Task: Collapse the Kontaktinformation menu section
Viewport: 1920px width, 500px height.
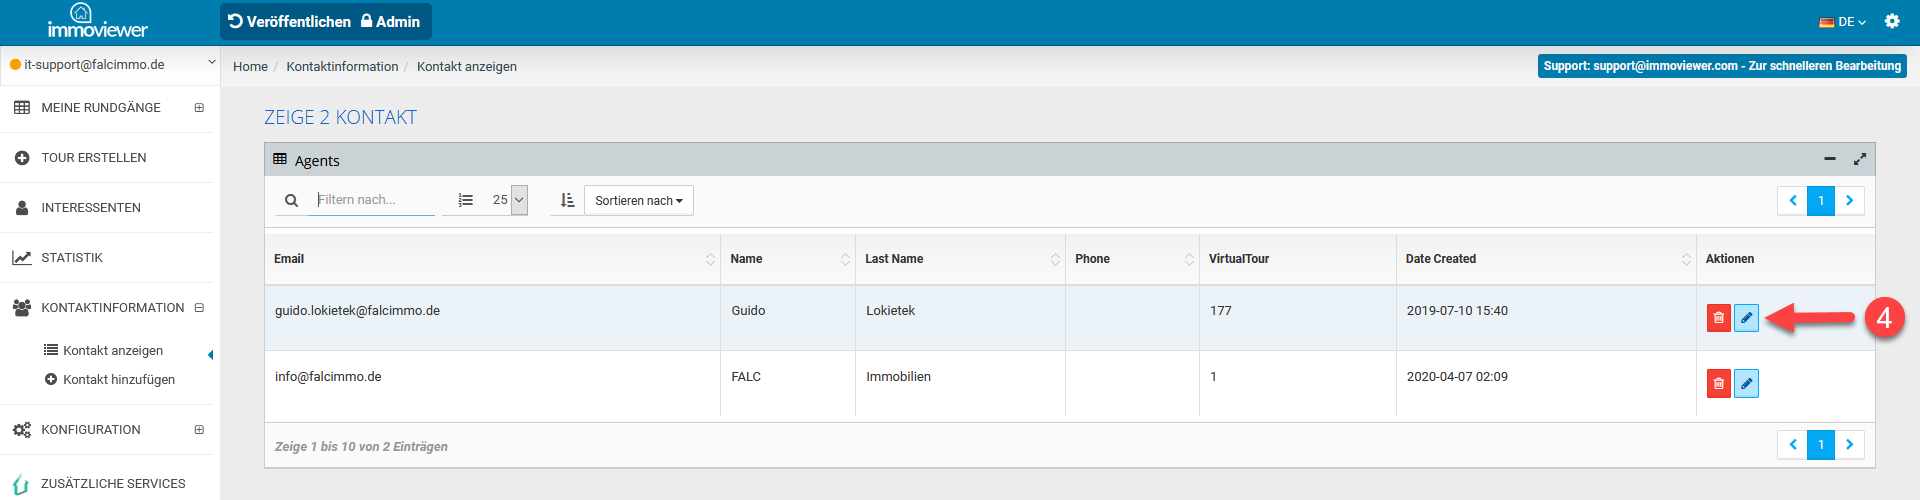Action: 199,308
